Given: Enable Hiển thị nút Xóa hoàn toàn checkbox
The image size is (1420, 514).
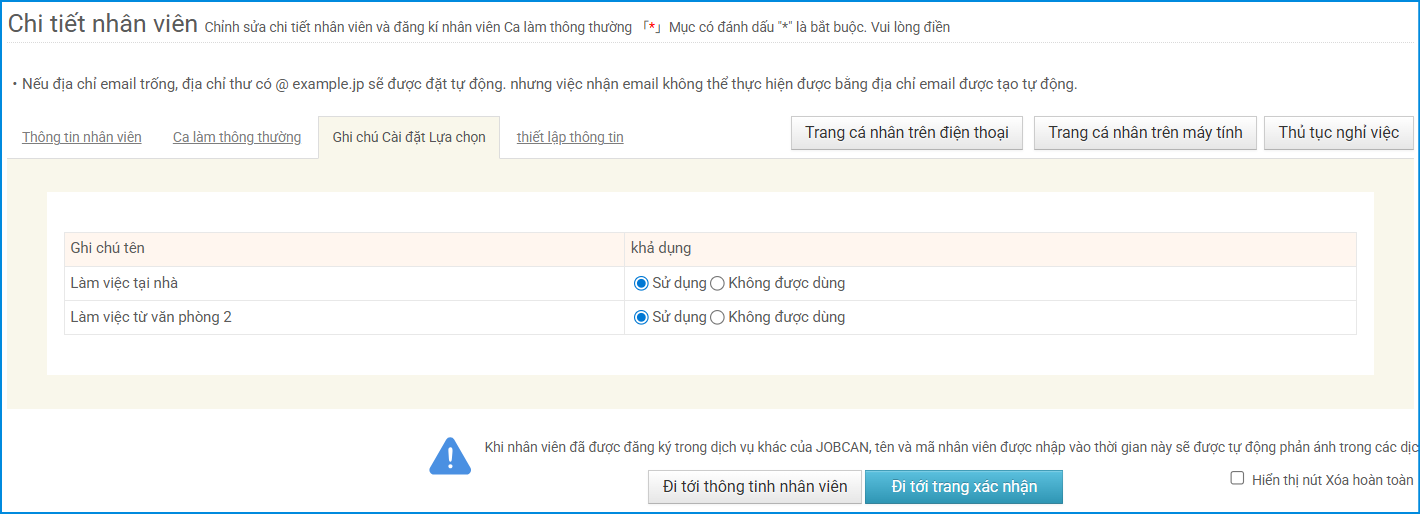Looking at the screenshot, I should (1238, 479).
